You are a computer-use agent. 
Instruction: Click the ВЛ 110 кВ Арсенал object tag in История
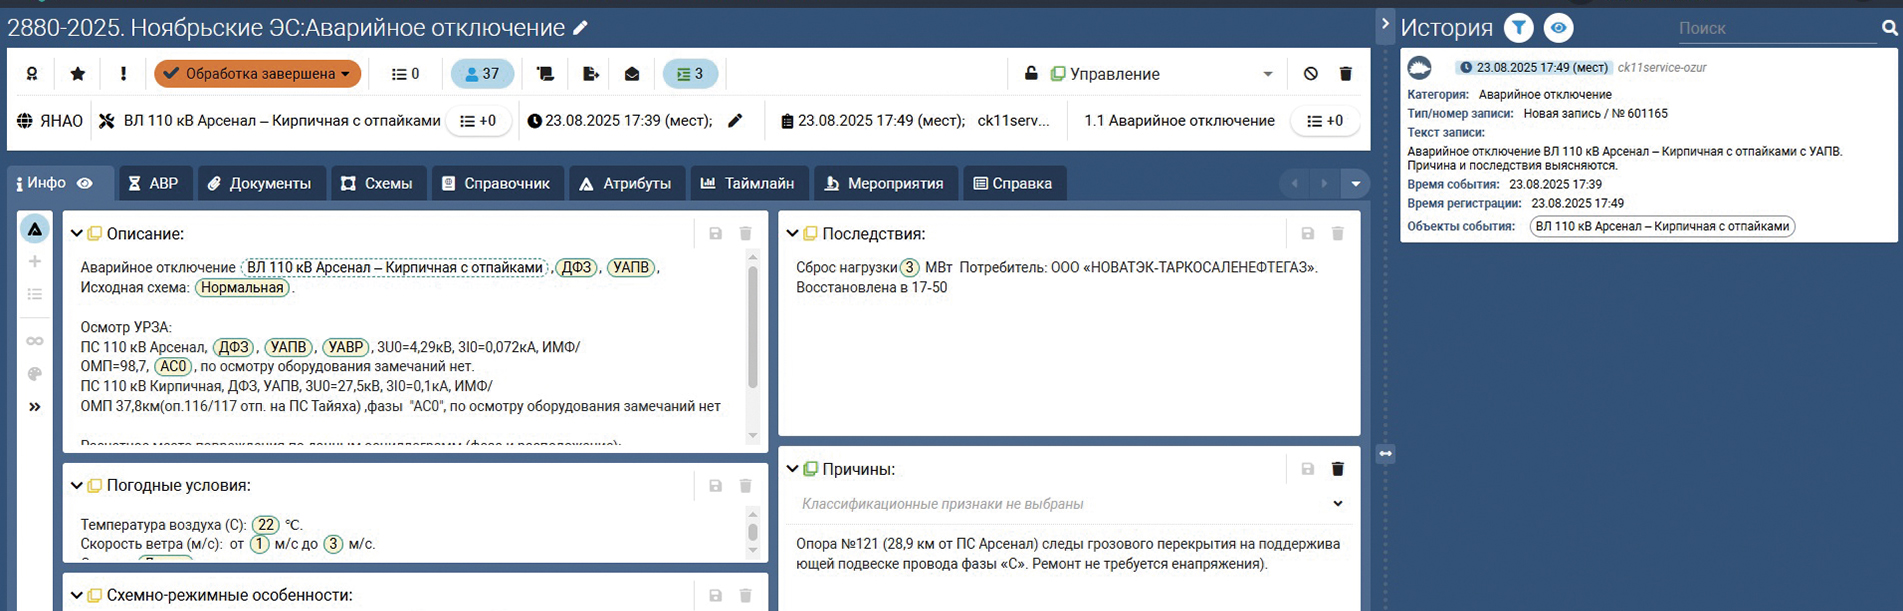(1661, 226)
